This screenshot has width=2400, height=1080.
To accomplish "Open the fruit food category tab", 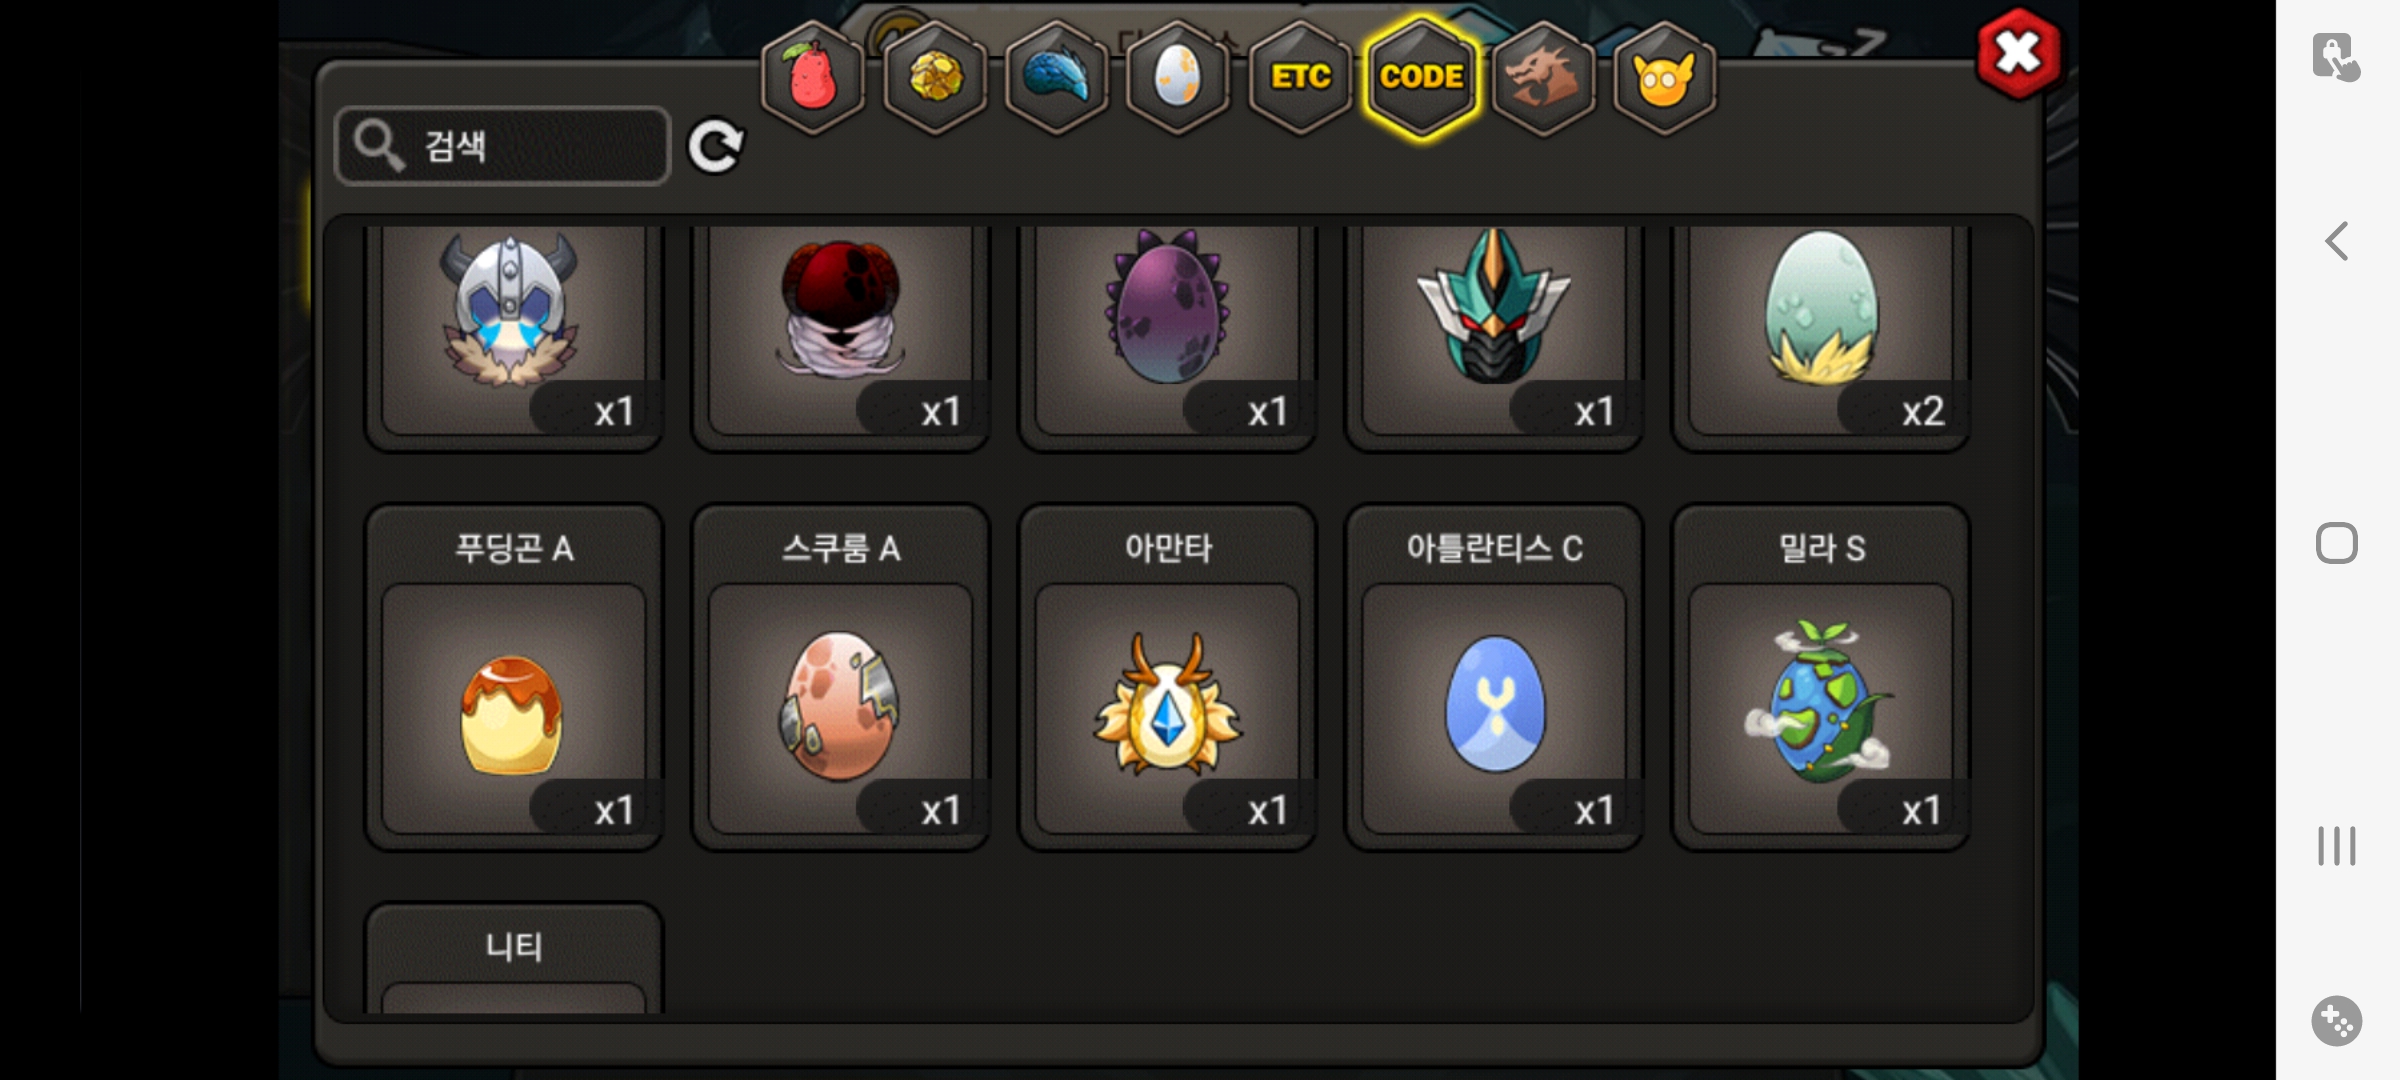I will click(x=813, y=77).
